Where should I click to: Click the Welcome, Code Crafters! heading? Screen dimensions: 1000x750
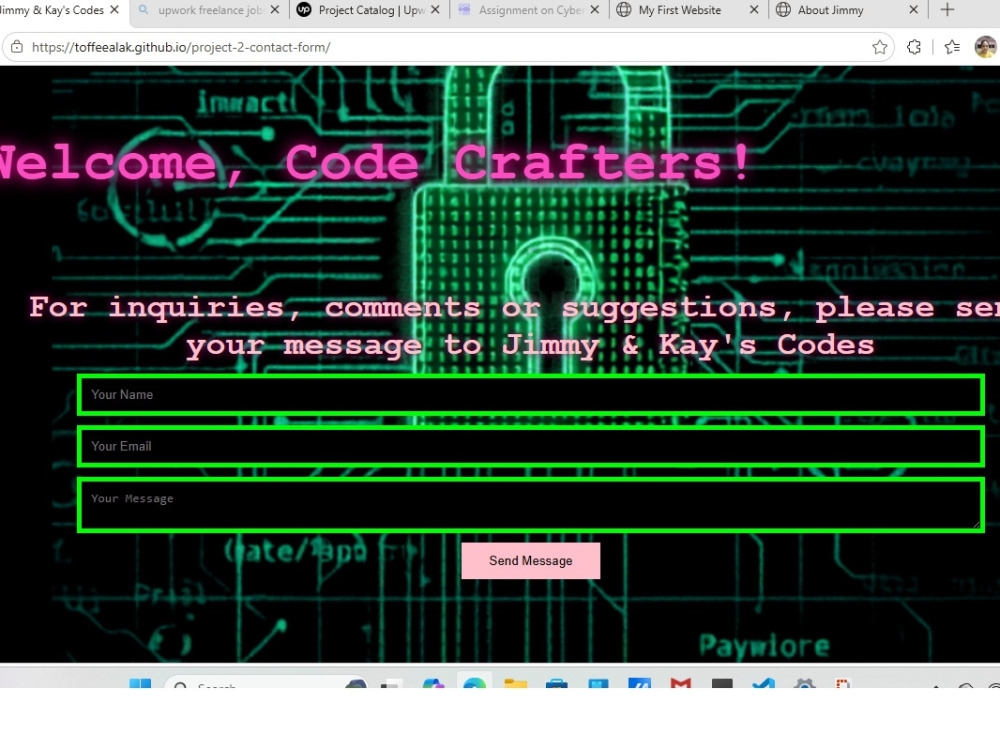375,163
